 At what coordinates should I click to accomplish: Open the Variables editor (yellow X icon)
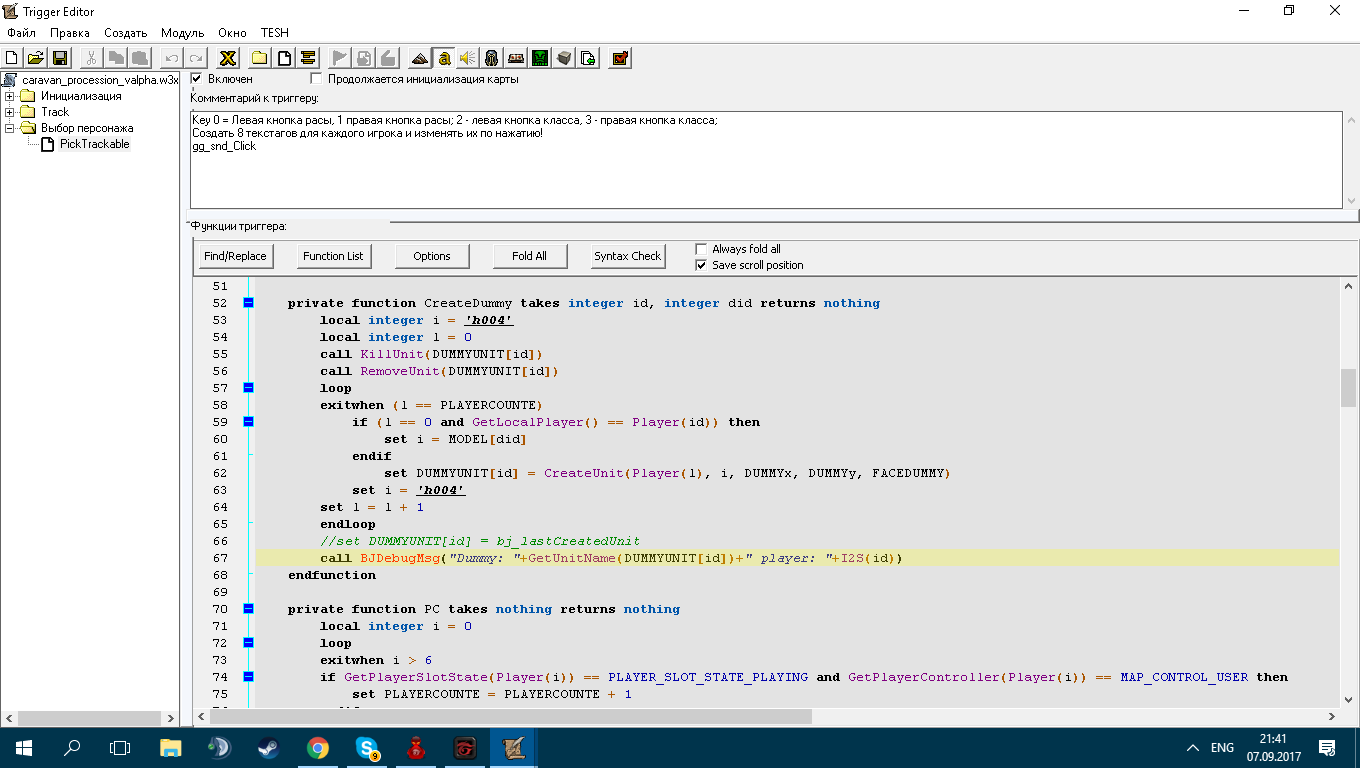228,58
